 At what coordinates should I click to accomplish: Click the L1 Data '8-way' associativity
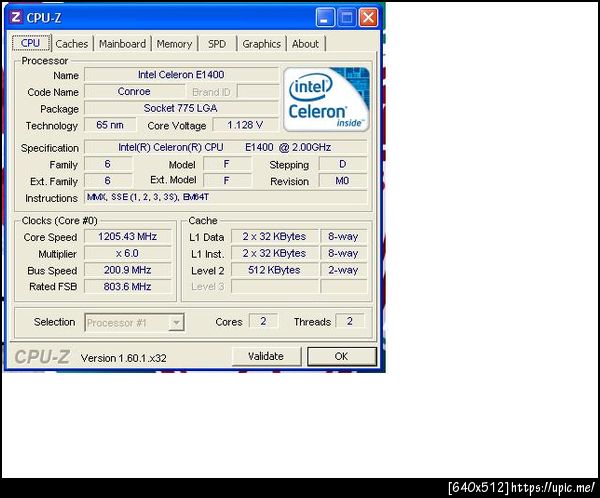tap(343, 237)
